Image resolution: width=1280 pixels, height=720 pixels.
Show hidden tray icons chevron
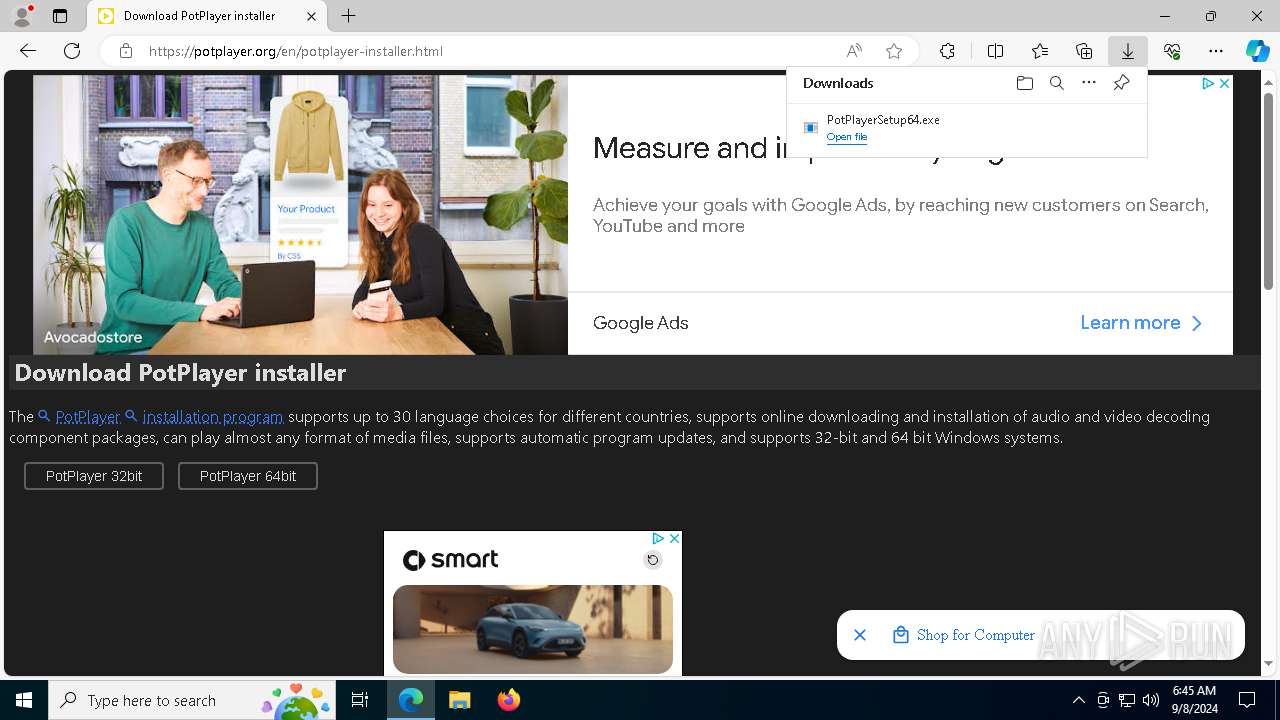[x=1078, y=700]
